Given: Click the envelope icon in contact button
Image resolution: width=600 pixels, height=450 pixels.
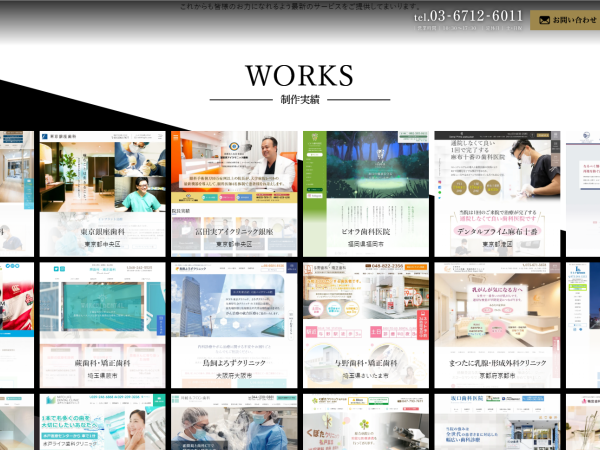Looking at the screenshot, I should (x=544, y=20).
